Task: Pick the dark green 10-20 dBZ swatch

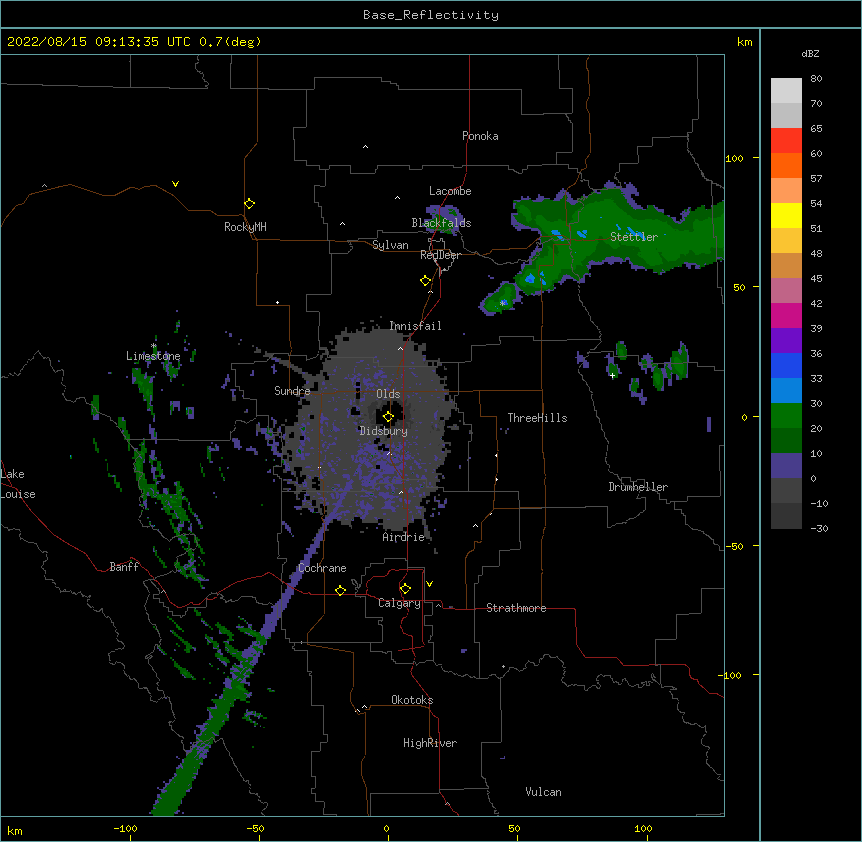Action: [x=786, y=441]
